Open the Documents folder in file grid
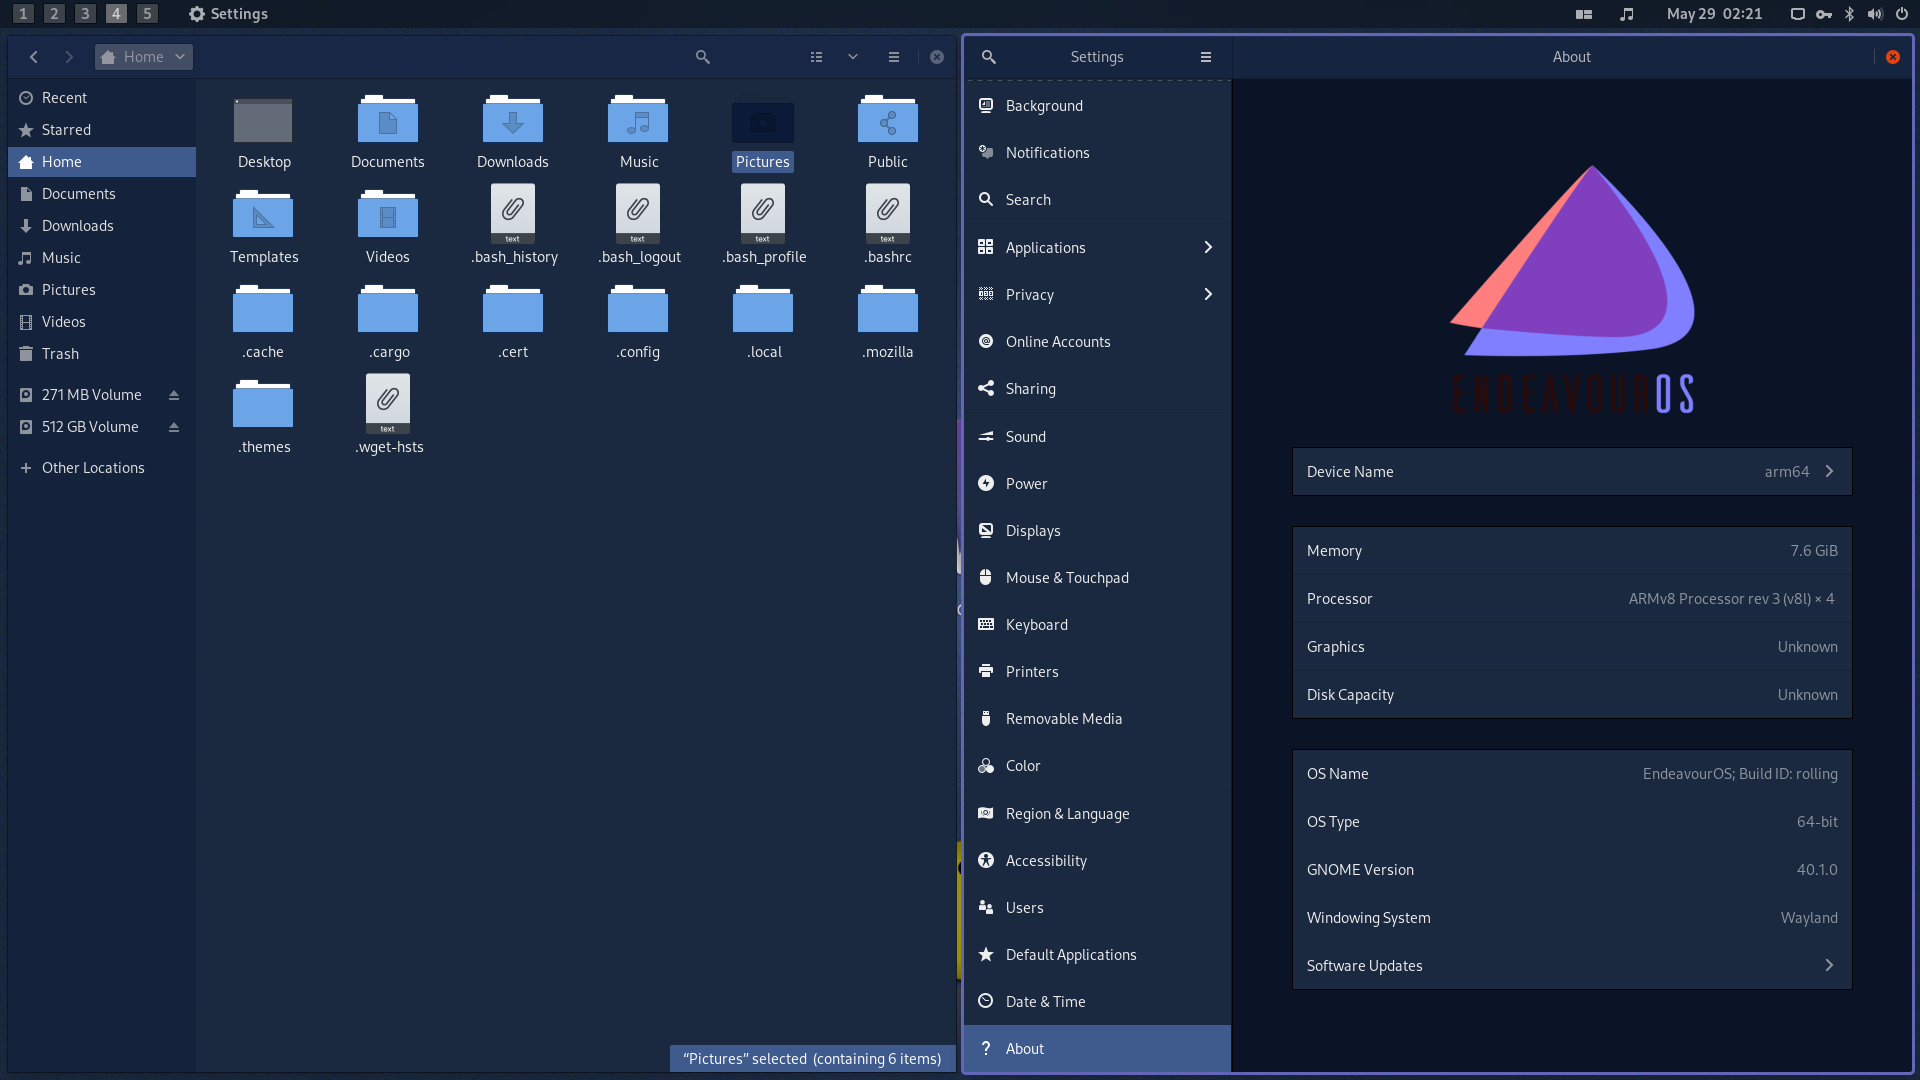This screenshot has width=1920, height=1080. point(388,121)
